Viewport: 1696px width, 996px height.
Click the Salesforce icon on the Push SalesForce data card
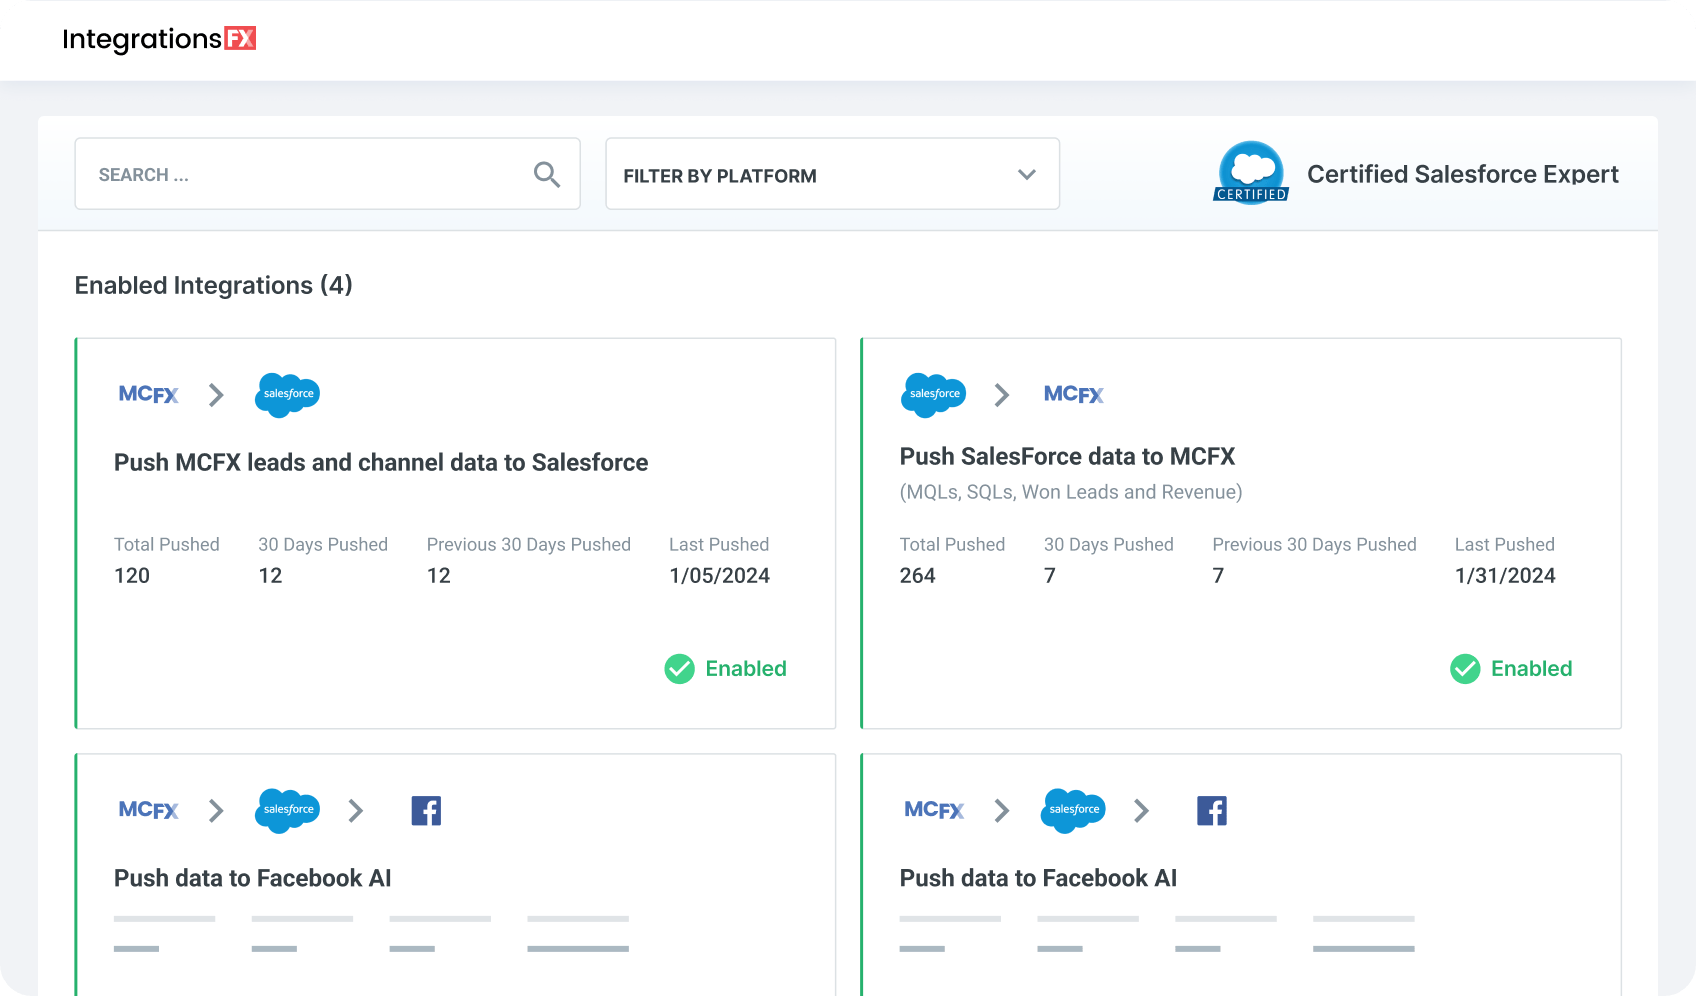tap(933, 395)
